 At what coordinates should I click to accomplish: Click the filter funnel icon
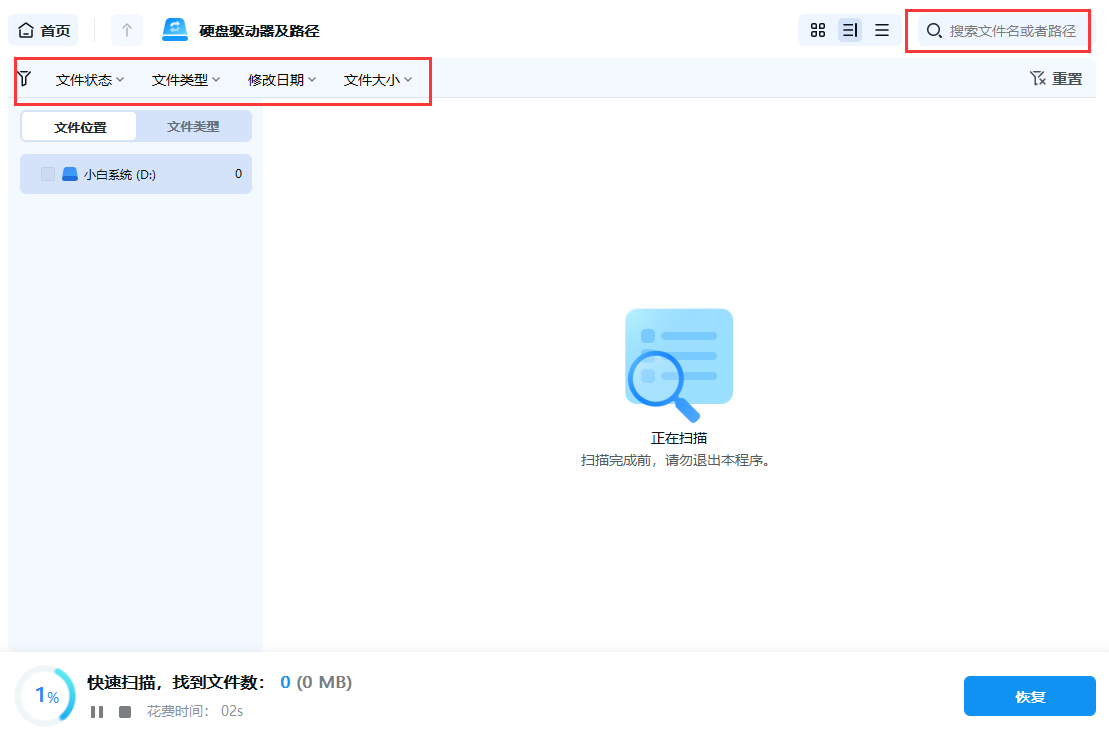[27, 78]
